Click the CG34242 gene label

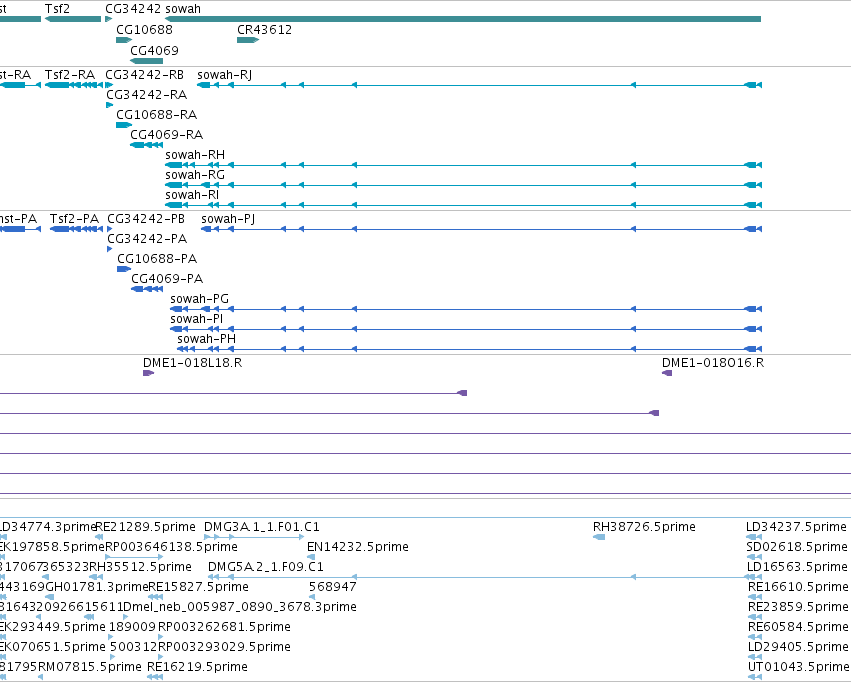tap(133, 9)
